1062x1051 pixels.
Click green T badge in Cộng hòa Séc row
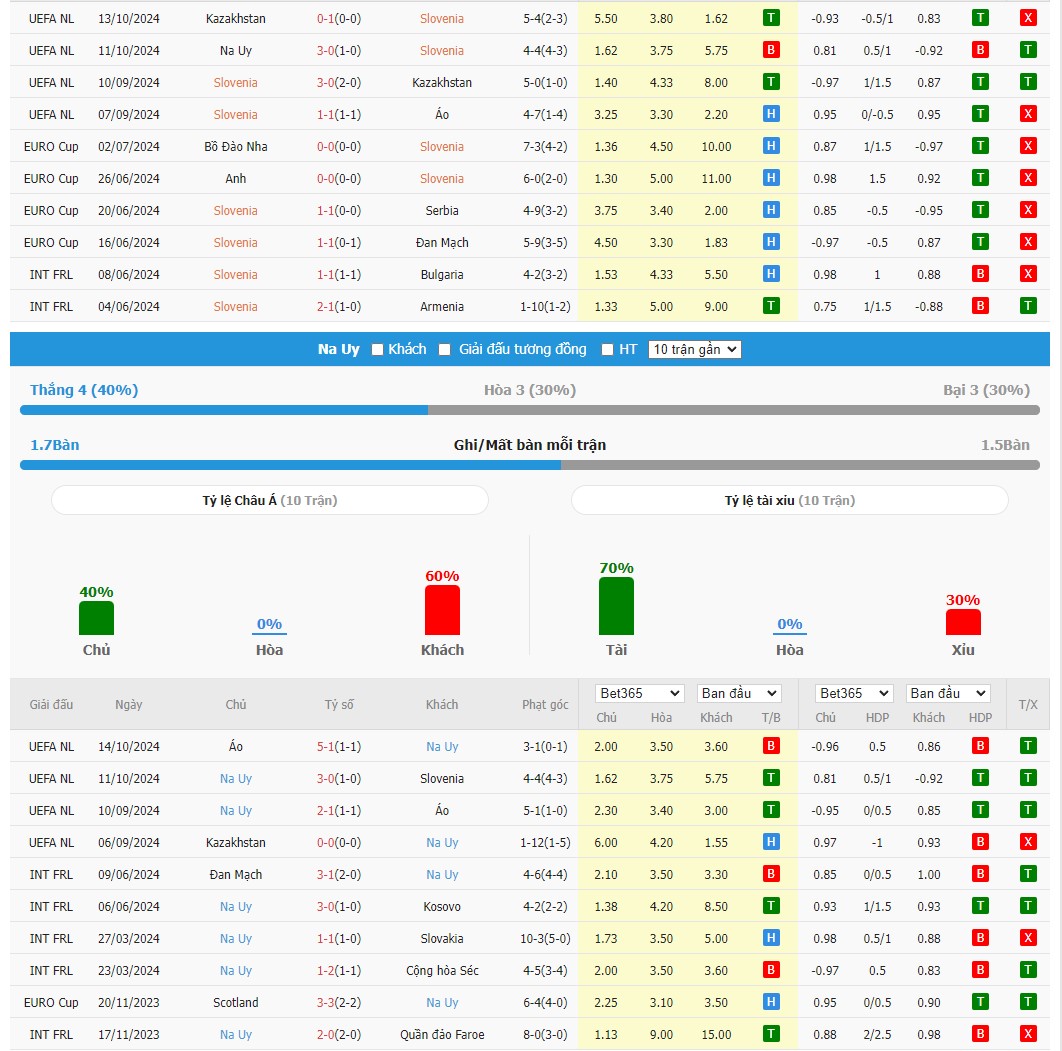pyautogui.click(x=1027, y=970)
